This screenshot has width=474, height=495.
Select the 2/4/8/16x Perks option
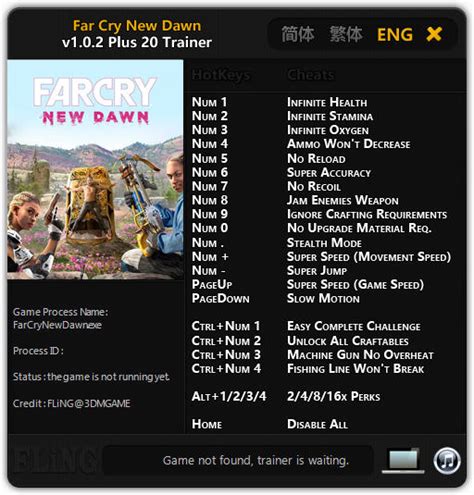click(x=333, y=396)
